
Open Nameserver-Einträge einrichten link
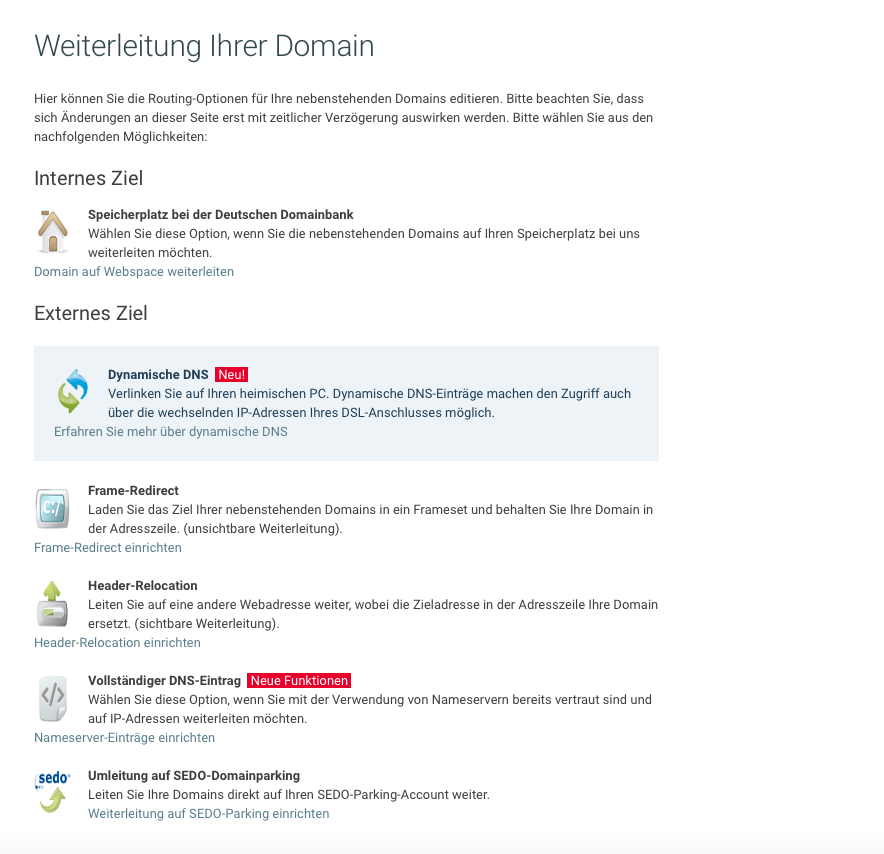coord(125,738)
